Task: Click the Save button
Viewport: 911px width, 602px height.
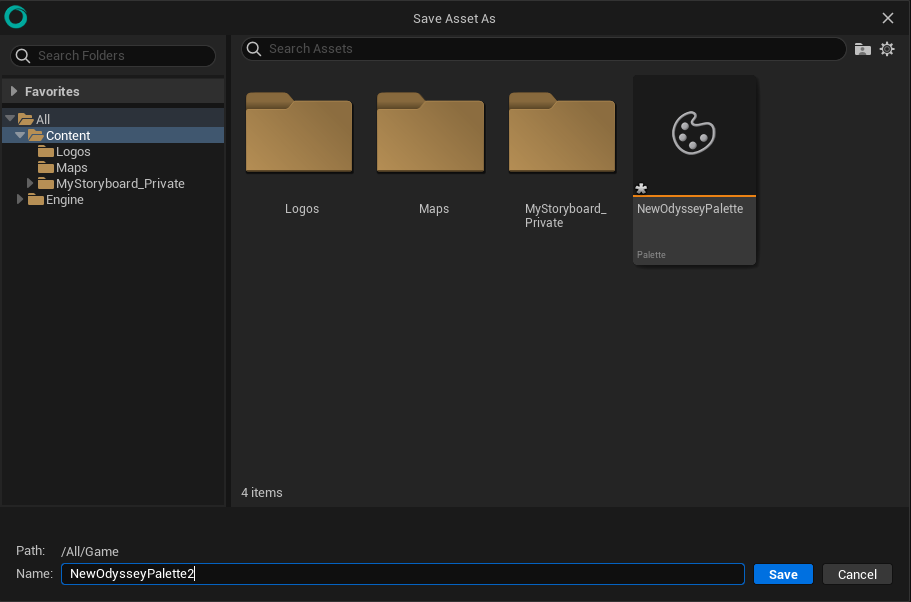Action: click(x=783, y=574)
